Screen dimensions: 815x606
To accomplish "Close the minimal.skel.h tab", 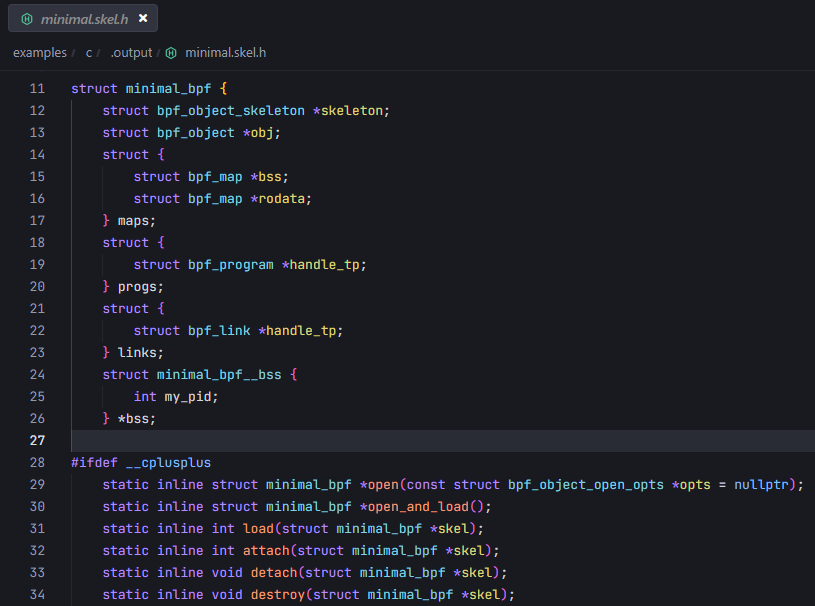I will 143,18.
